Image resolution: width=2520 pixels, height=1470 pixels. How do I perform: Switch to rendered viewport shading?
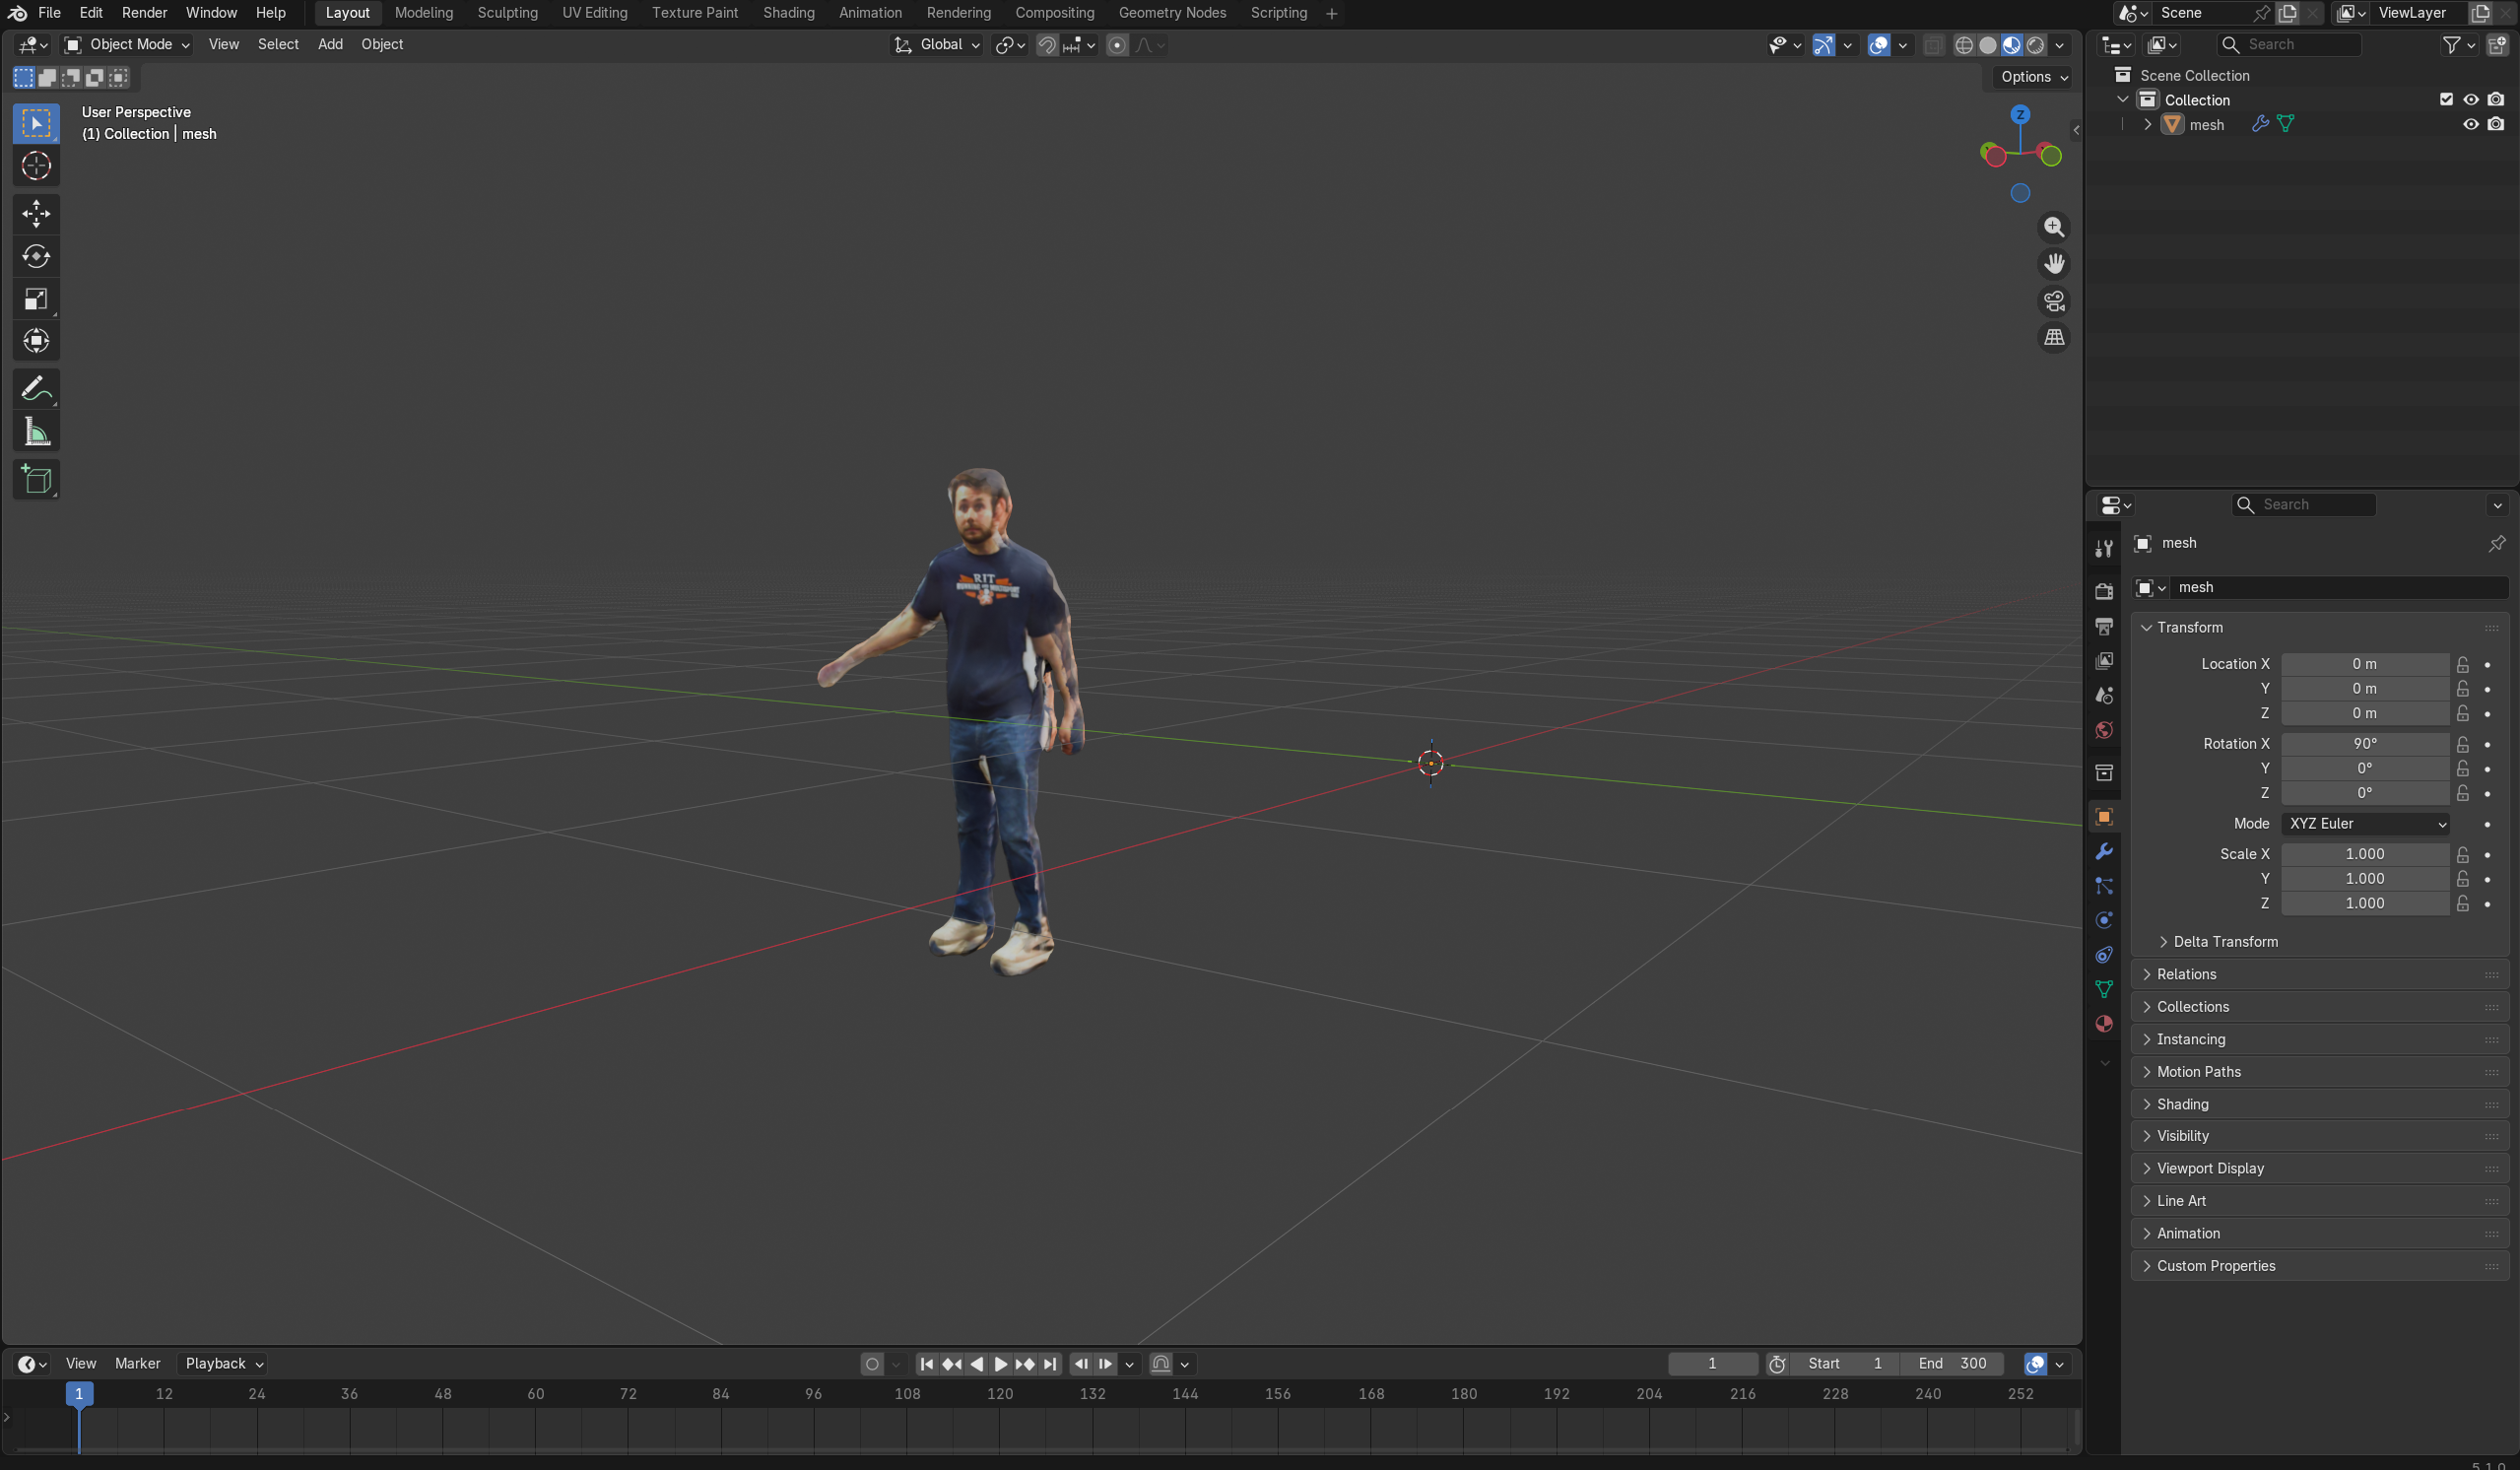coord(2035,45)
